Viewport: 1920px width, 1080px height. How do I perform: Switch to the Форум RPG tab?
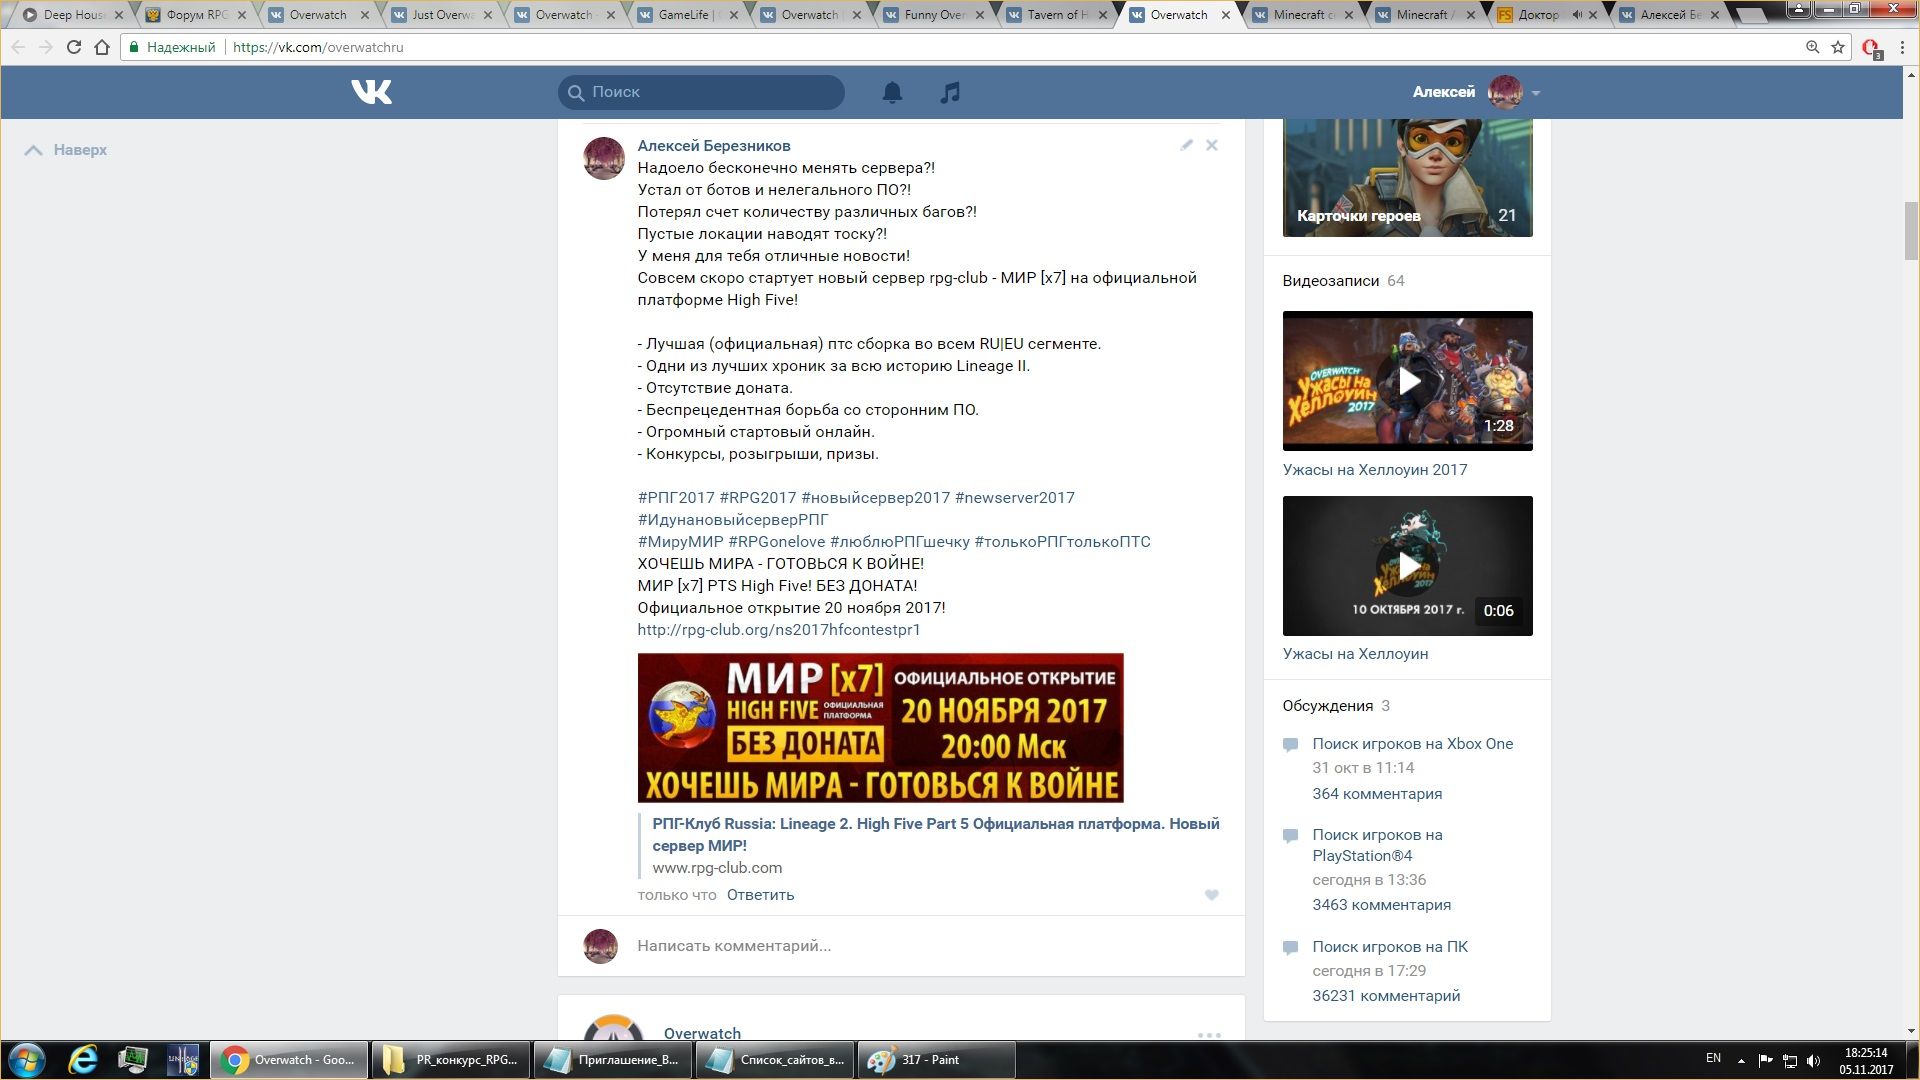click(x=195, y=15)
